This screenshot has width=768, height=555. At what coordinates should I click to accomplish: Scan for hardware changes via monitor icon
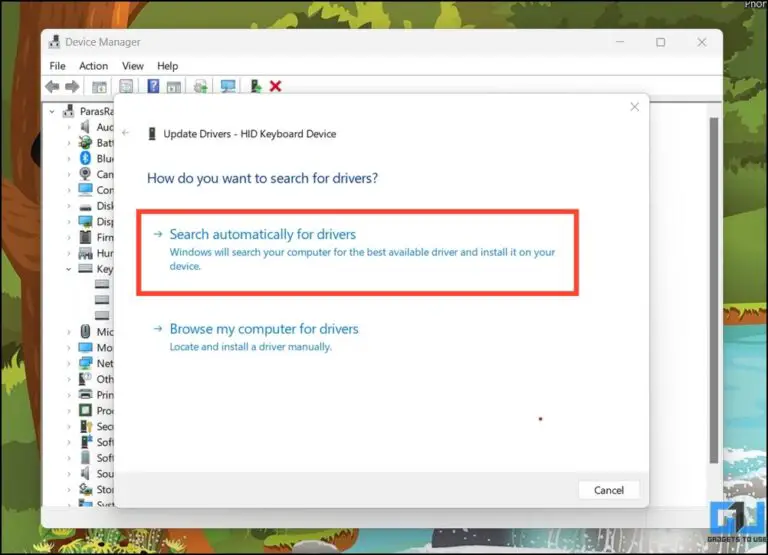tap(228, 87)
